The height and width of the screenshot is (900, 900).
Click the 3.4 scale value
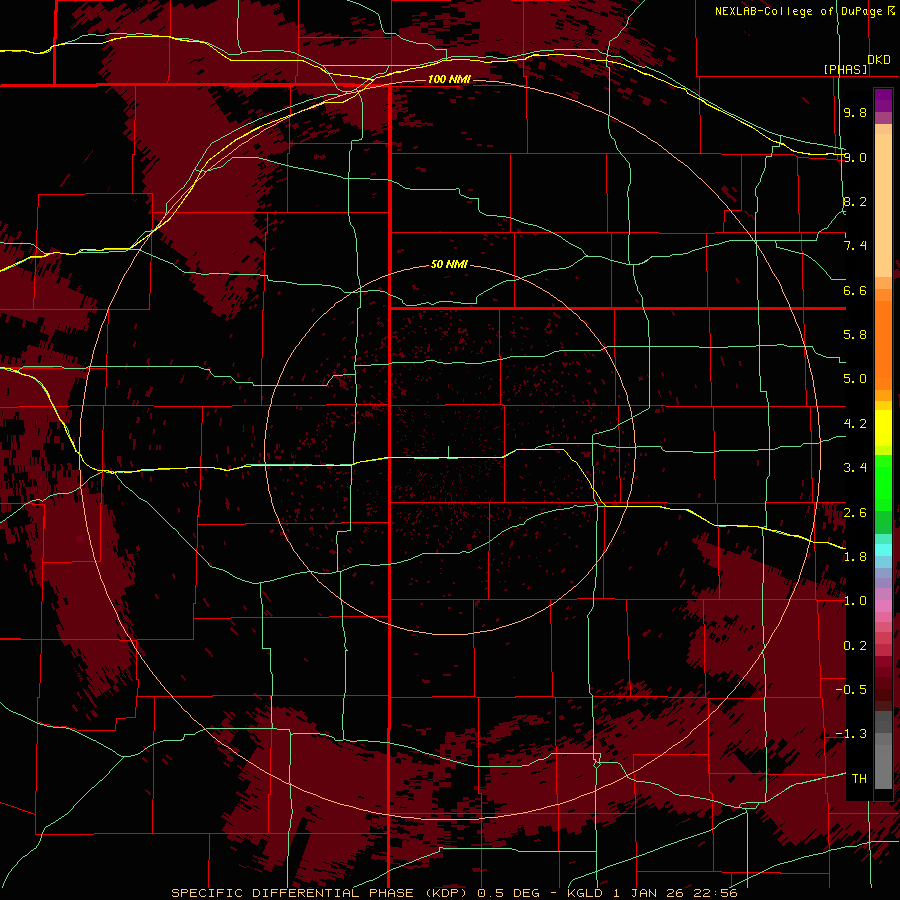click(855, 468)
